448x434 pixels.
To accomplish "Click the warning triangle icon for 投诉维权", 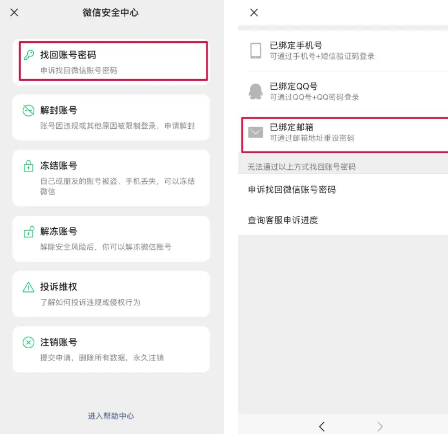I will coord(28,287).
